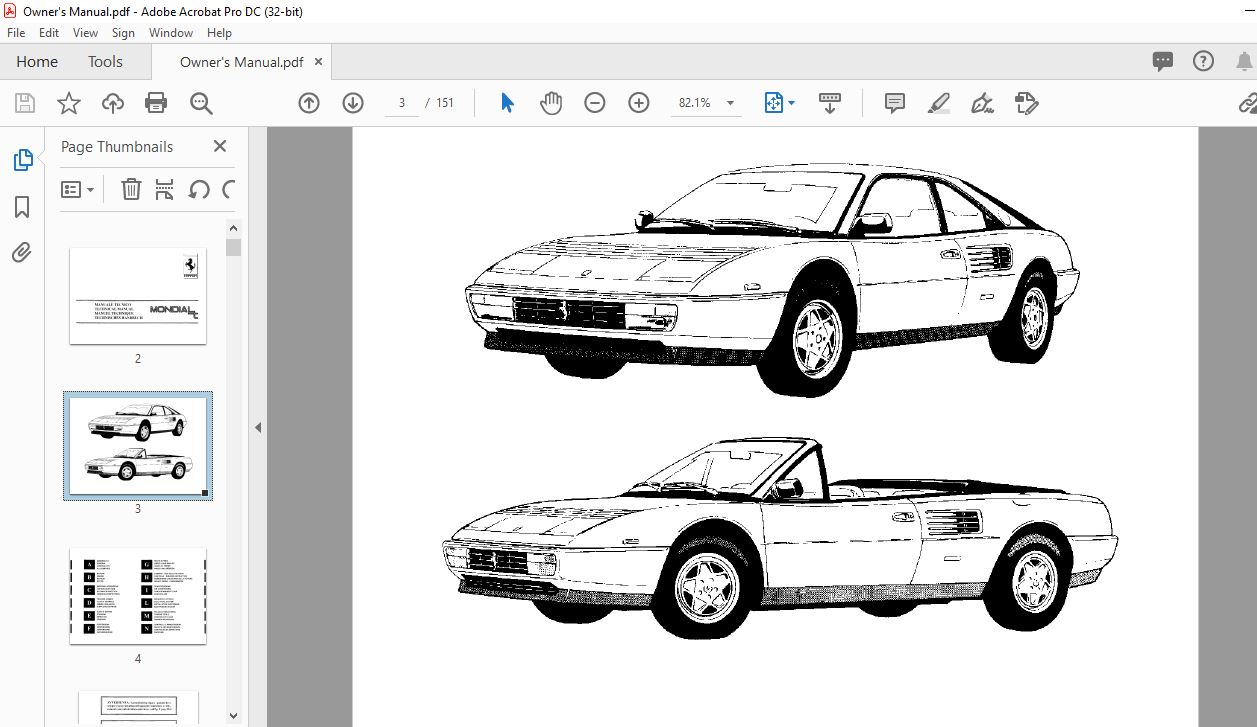Viewport: 1257px width, 727px height.
Task: Open fit page options dropdown arrow
Action: tap(791, 103)
